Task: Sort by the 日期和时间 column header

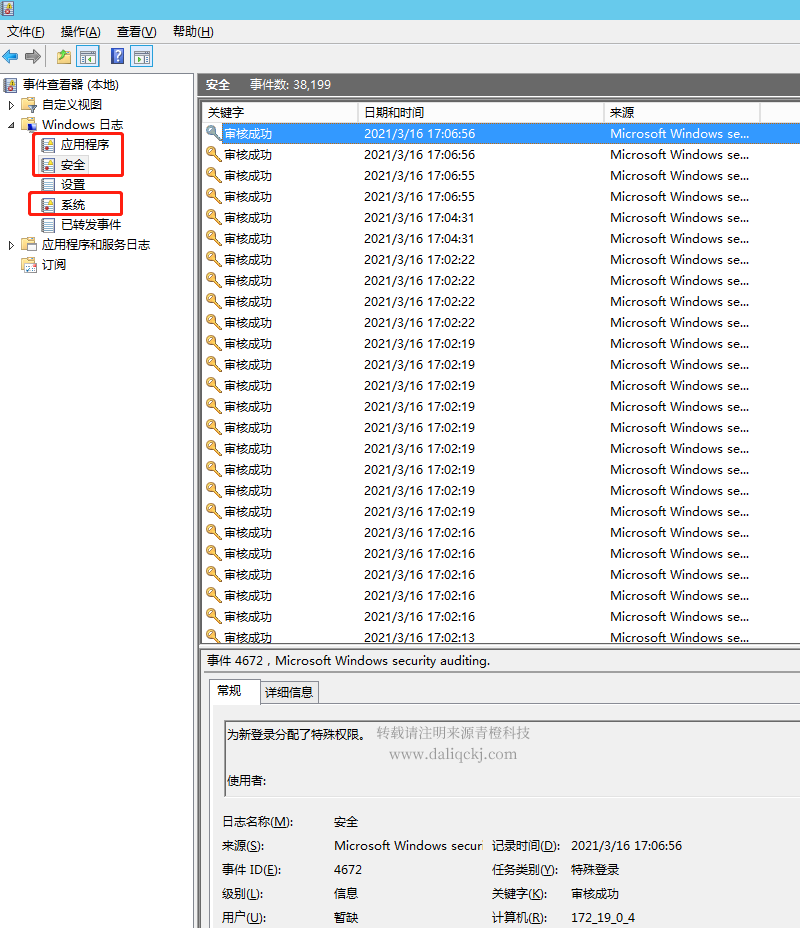Action: 481,112
